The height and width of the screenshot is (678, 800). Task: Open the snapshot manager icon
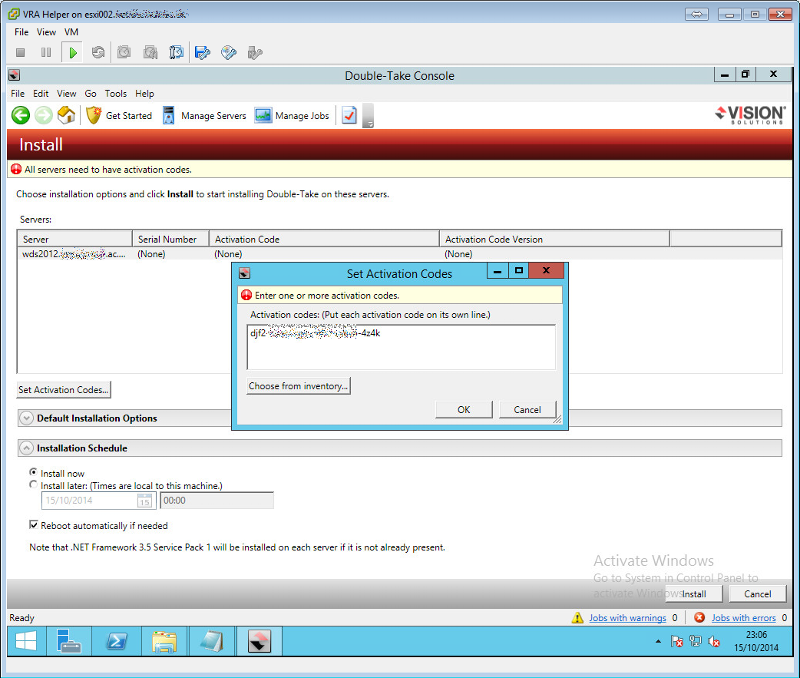[x=177, y=52]
